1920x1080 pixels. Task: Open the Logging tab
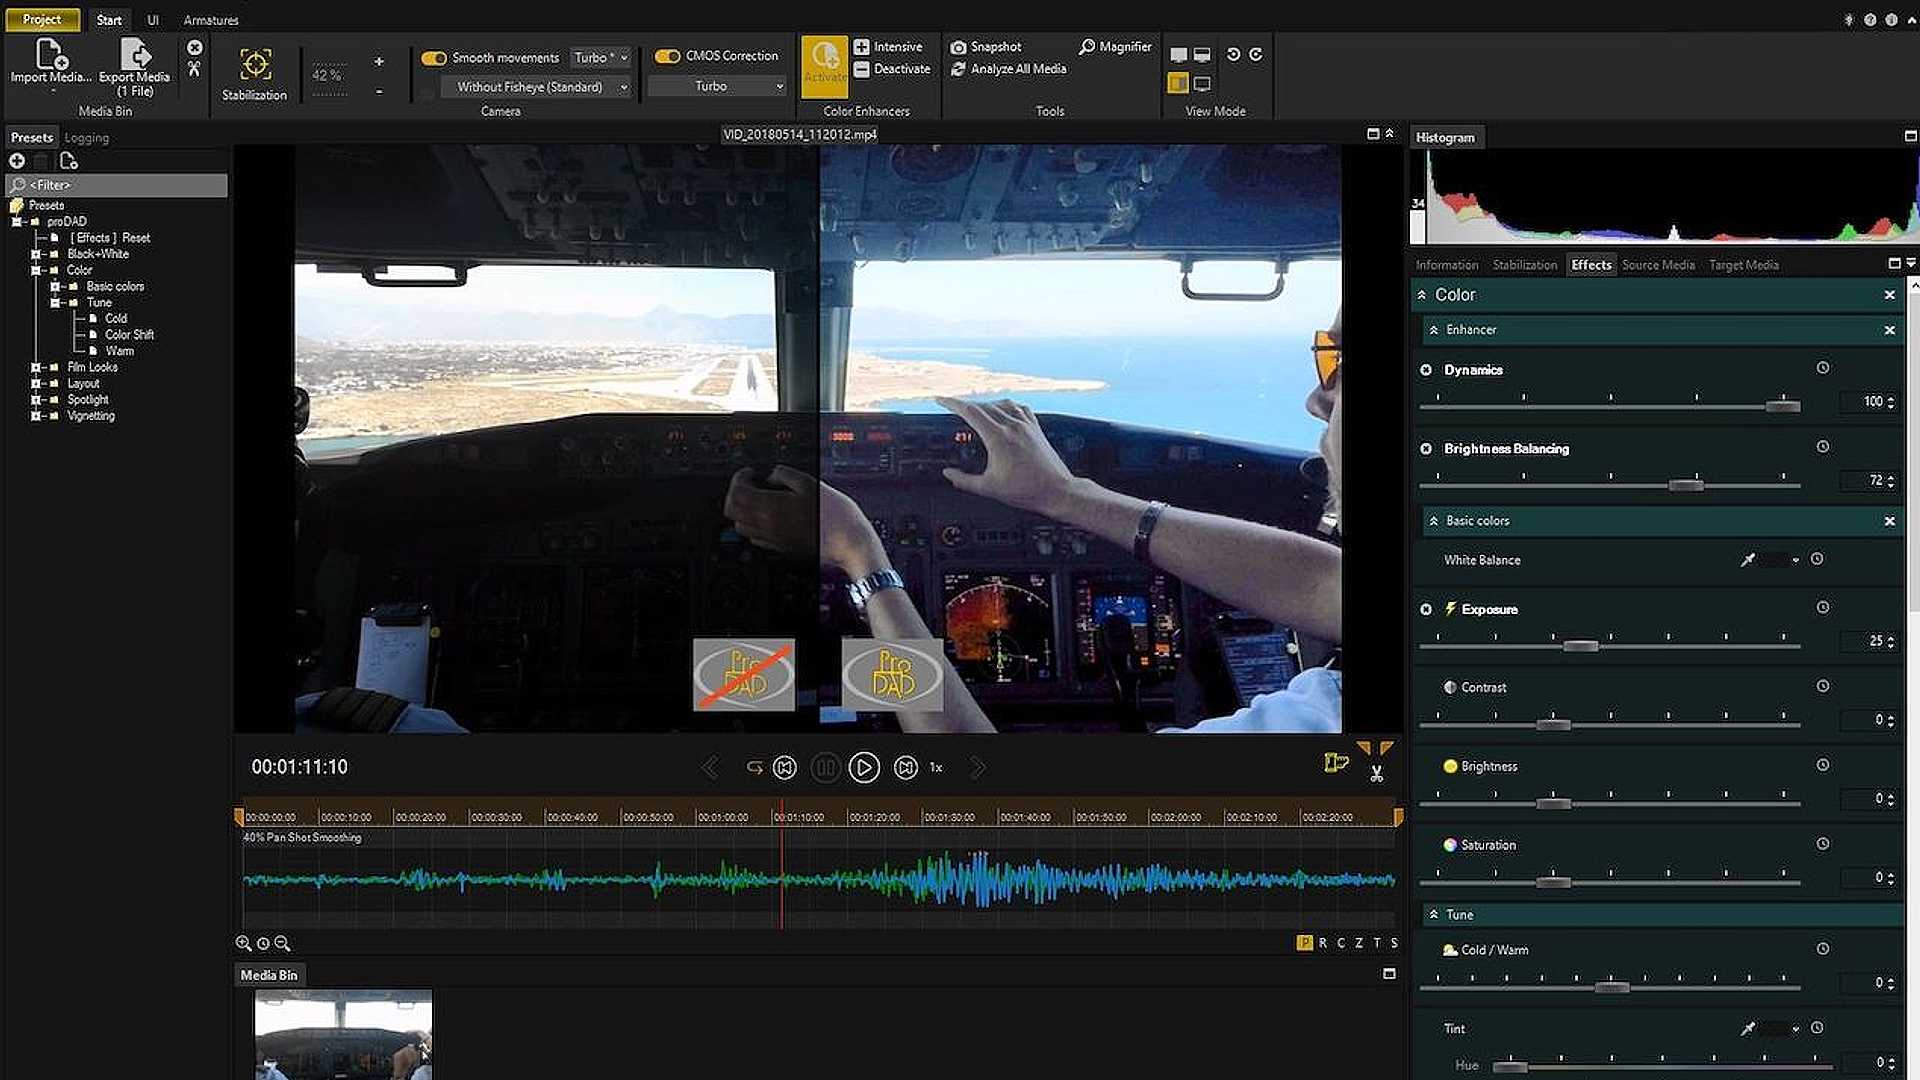(x=86, y=138)
